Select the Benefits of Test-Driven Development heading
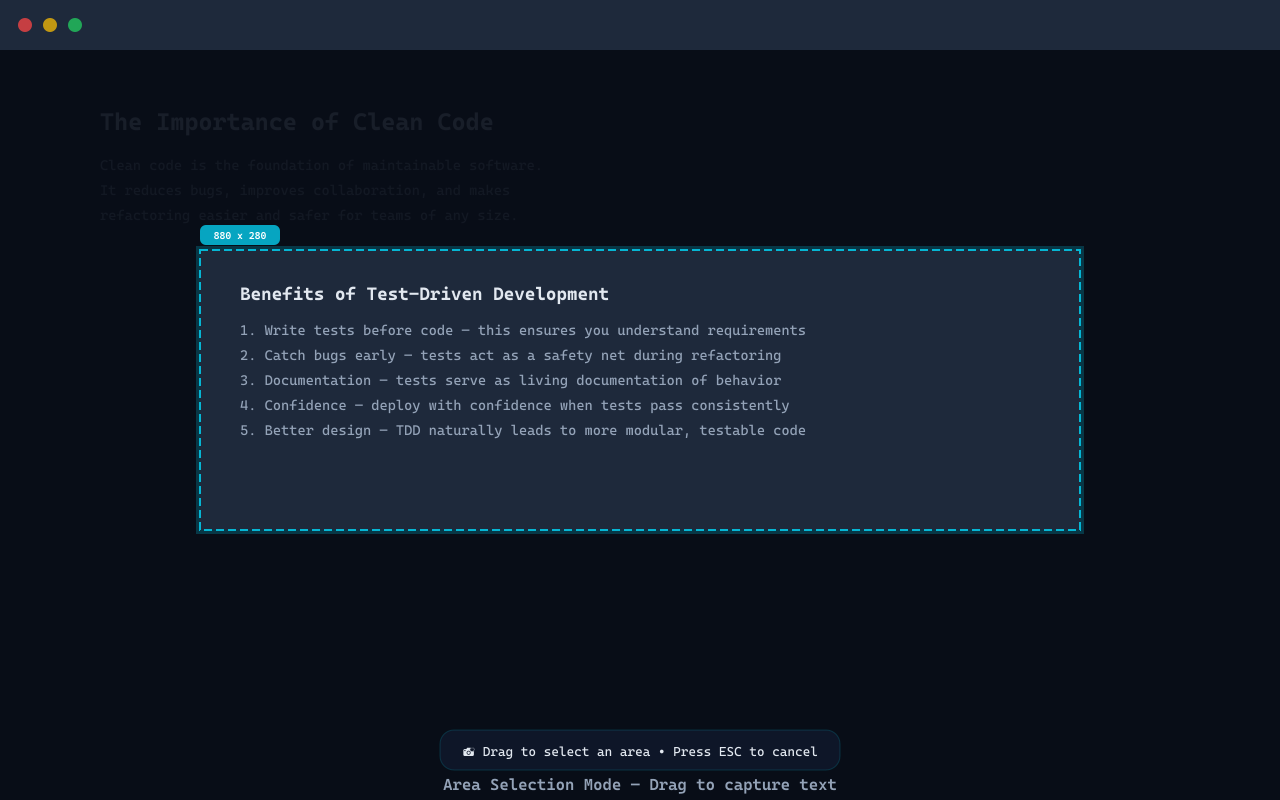The width and height of the screenshot is (1280, 800). tap(424, 294)
